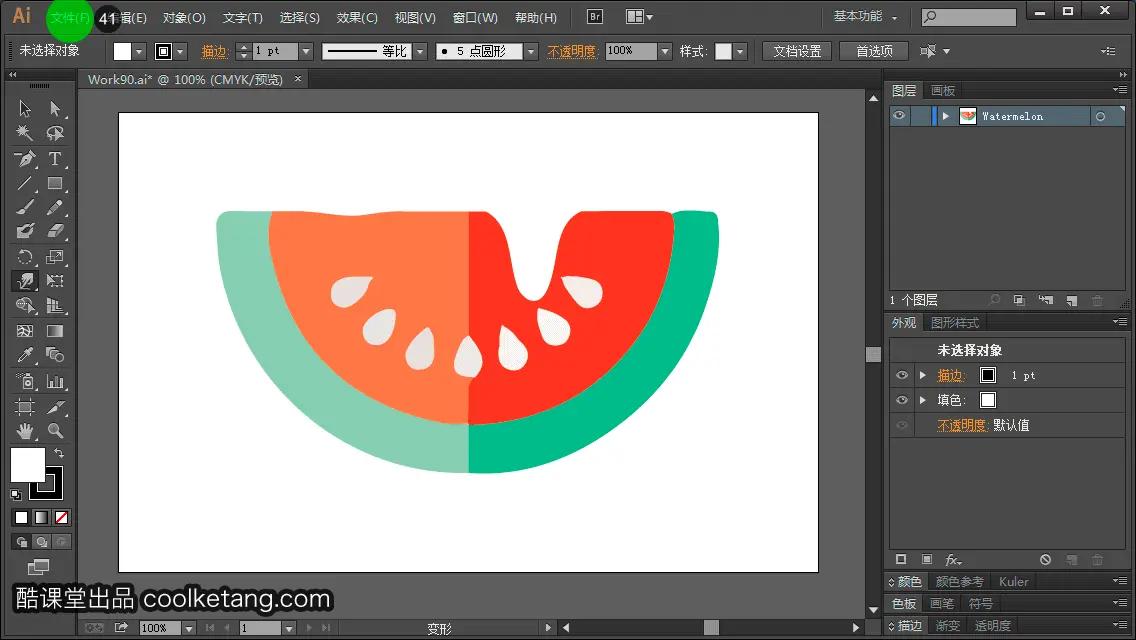The width and height of the screenshot is (1136, 640).
Task: Click 文档设置 document setup button
Action: click(797, 51)
